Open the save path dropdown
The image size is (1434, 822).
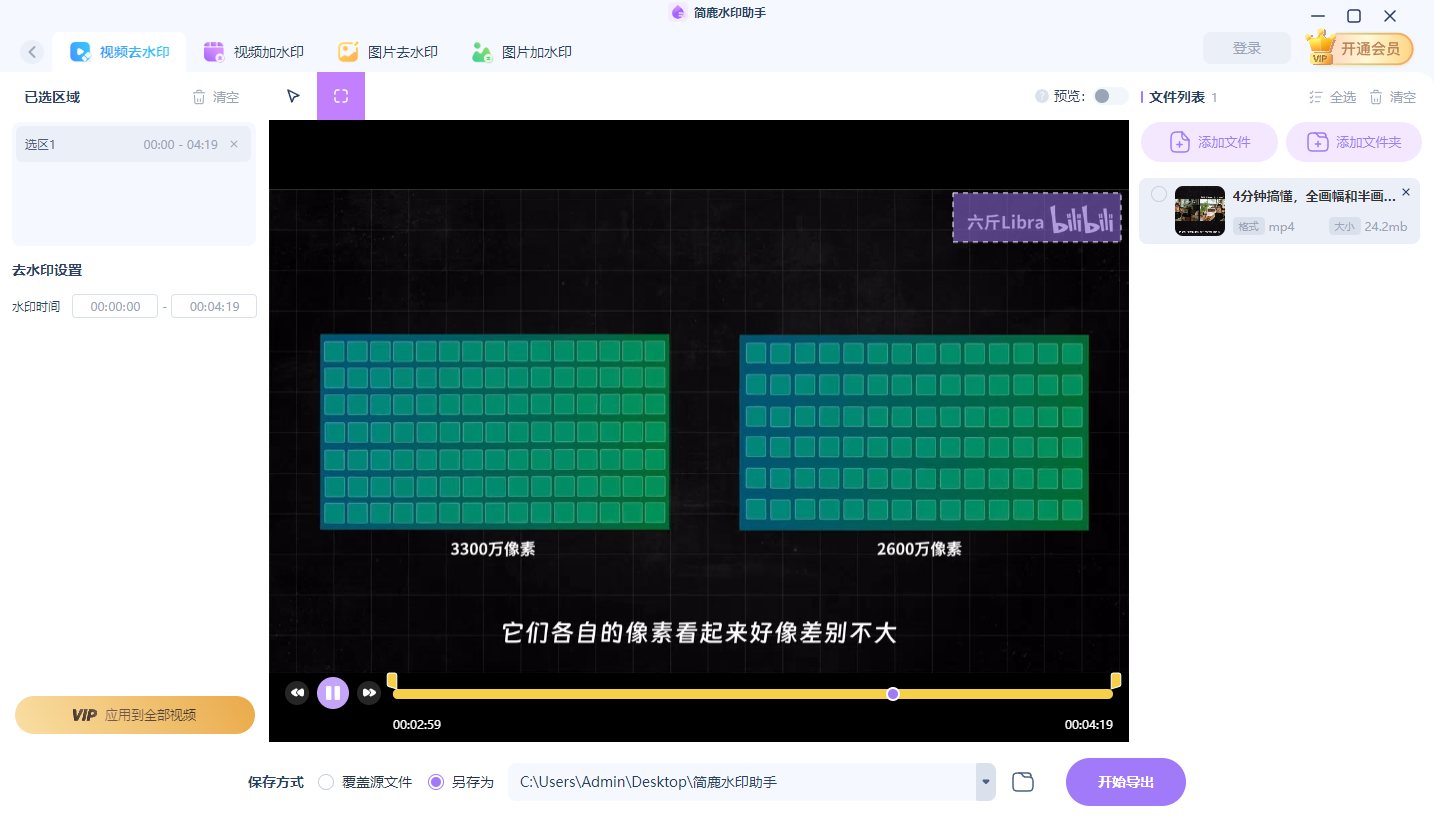point(984,782)
